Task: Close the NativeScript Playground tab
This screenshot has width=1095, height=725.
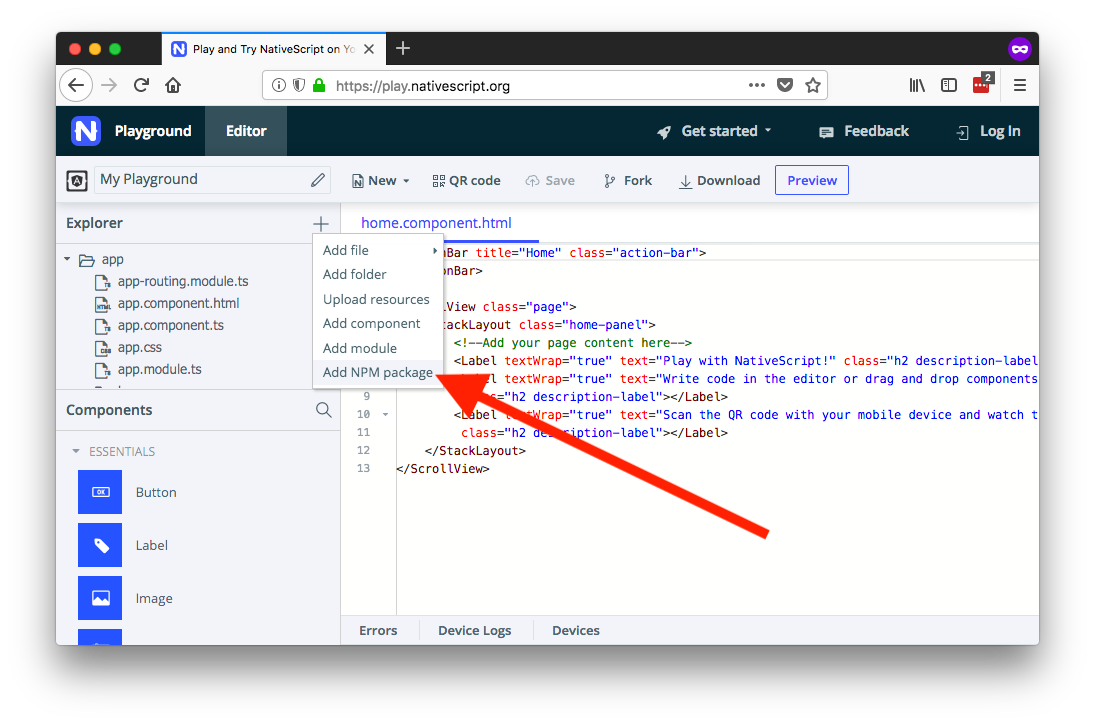Action: tap(369, 49)
